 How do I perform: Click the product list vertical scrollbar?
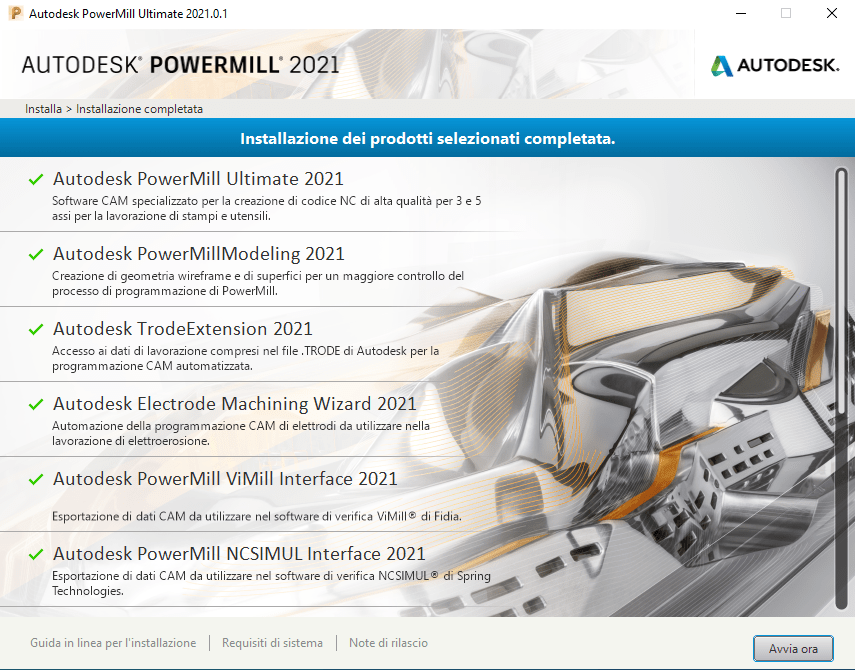point(841,387)
